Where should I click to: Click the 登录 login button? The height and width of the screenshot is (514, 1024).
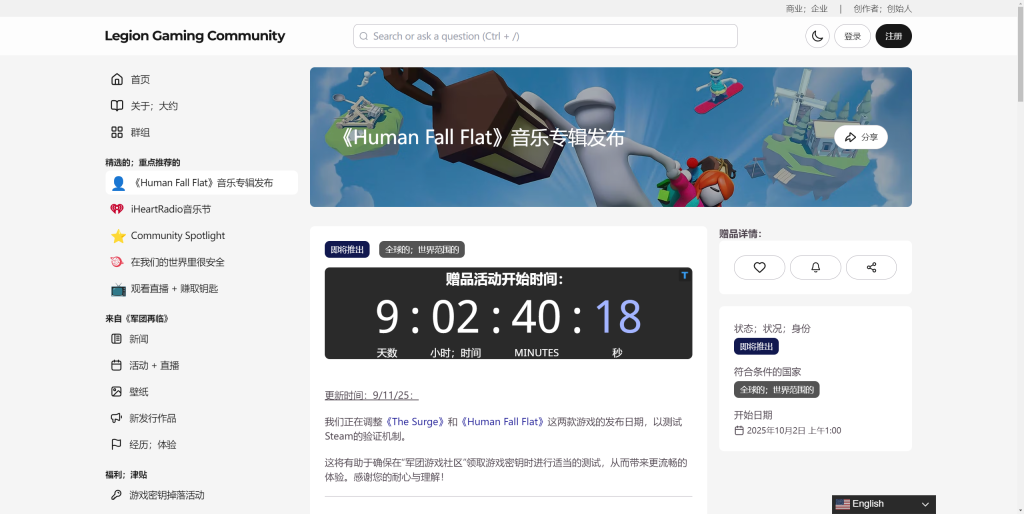pyautogui.click(x=852, y=36)
